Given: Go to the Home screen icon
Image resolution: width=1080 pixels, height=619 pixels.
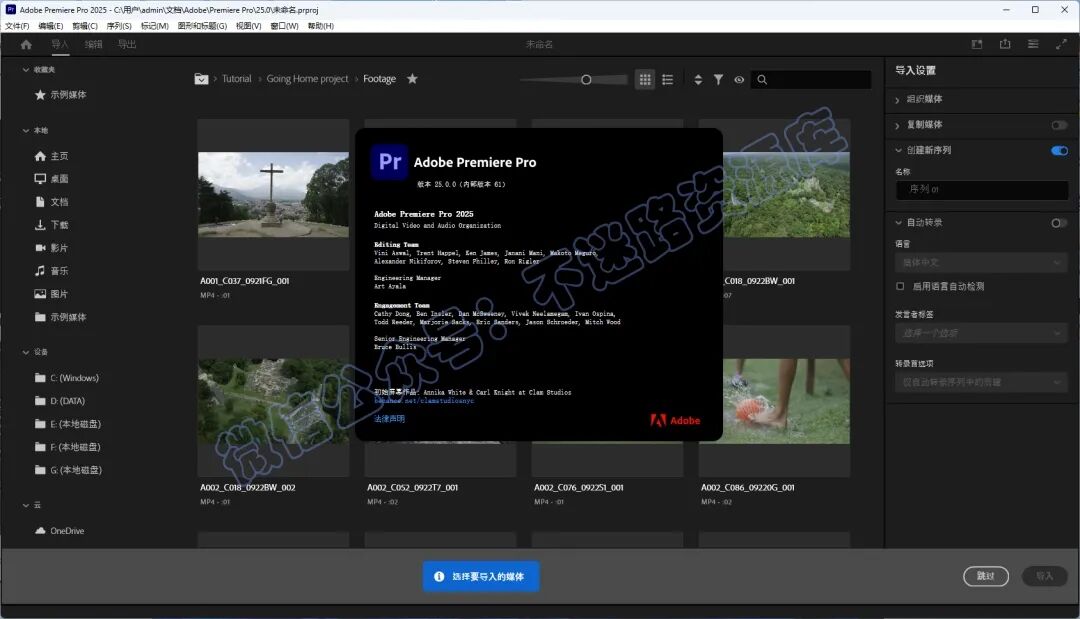Looking at the screenshot, I should 26,45.
